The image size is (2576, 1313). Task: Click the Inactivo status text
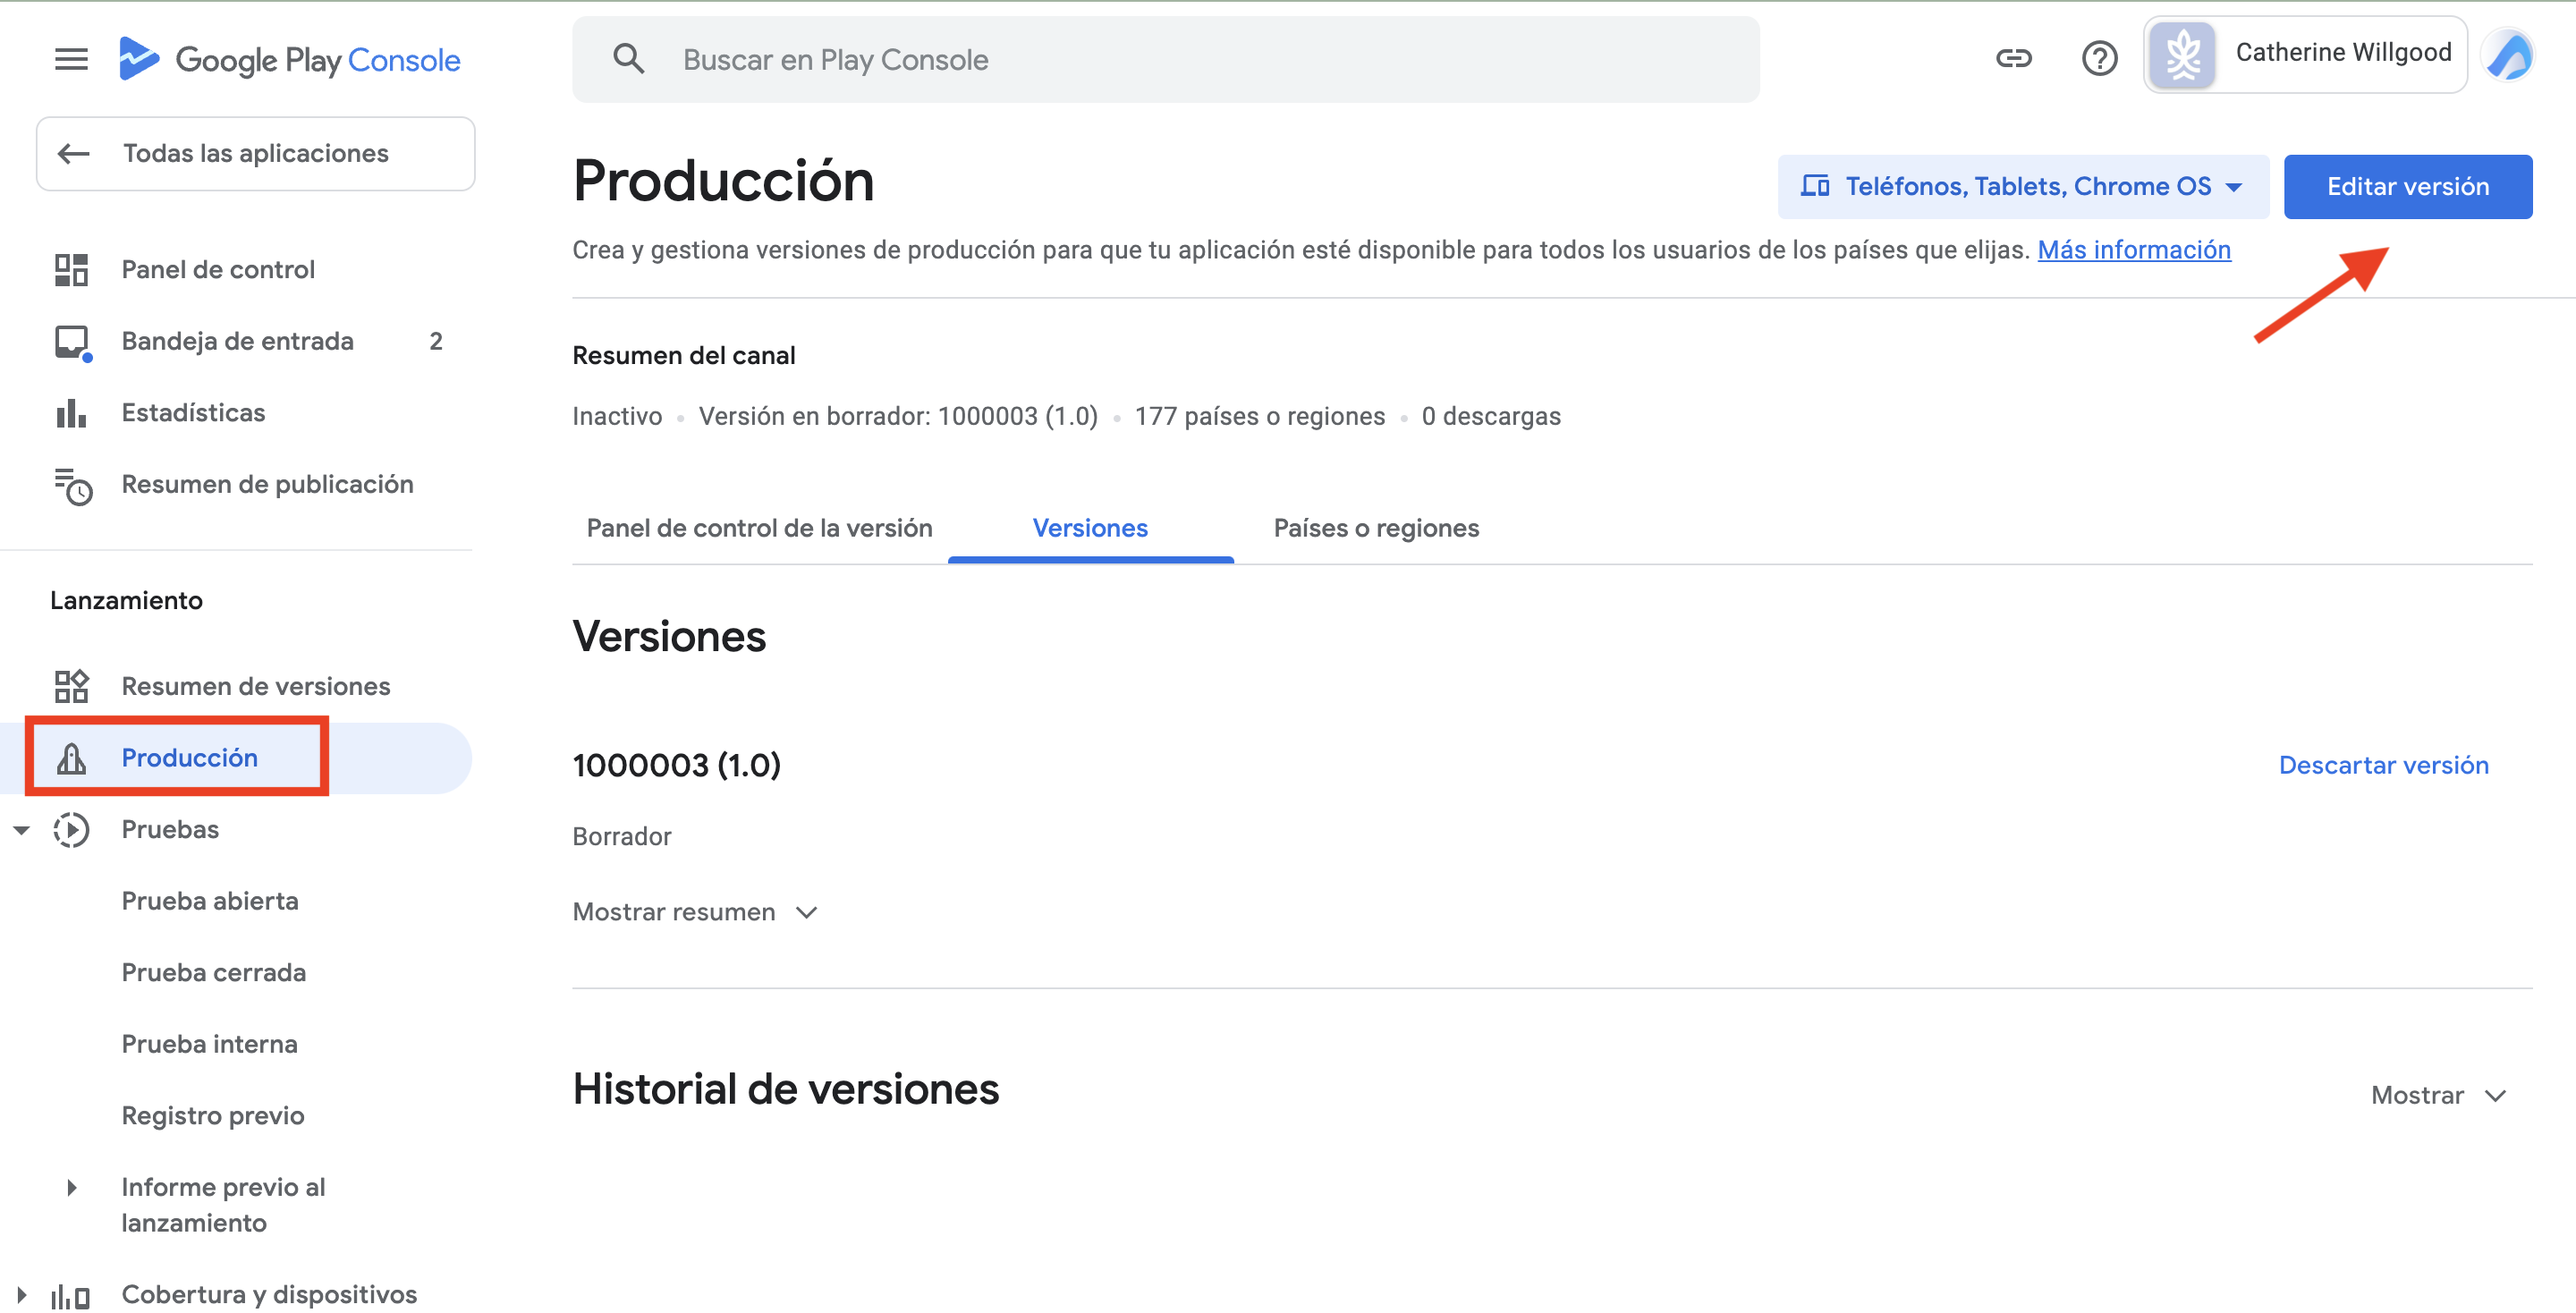617,416
